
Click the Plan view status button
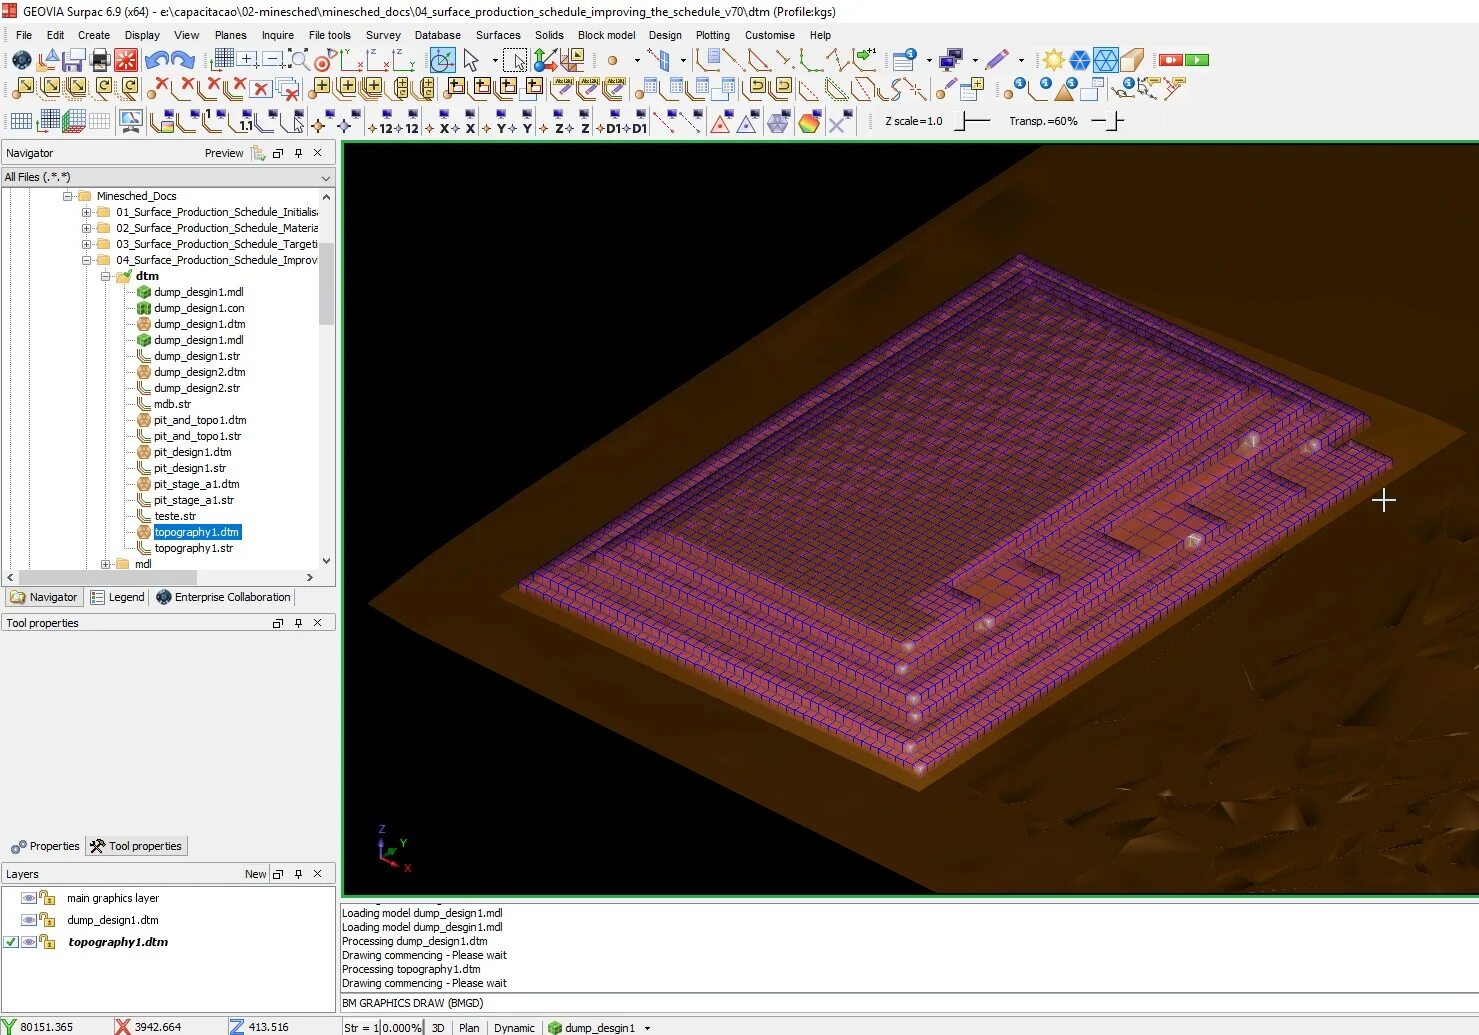pyautogui.click(x=469, y=1028)
